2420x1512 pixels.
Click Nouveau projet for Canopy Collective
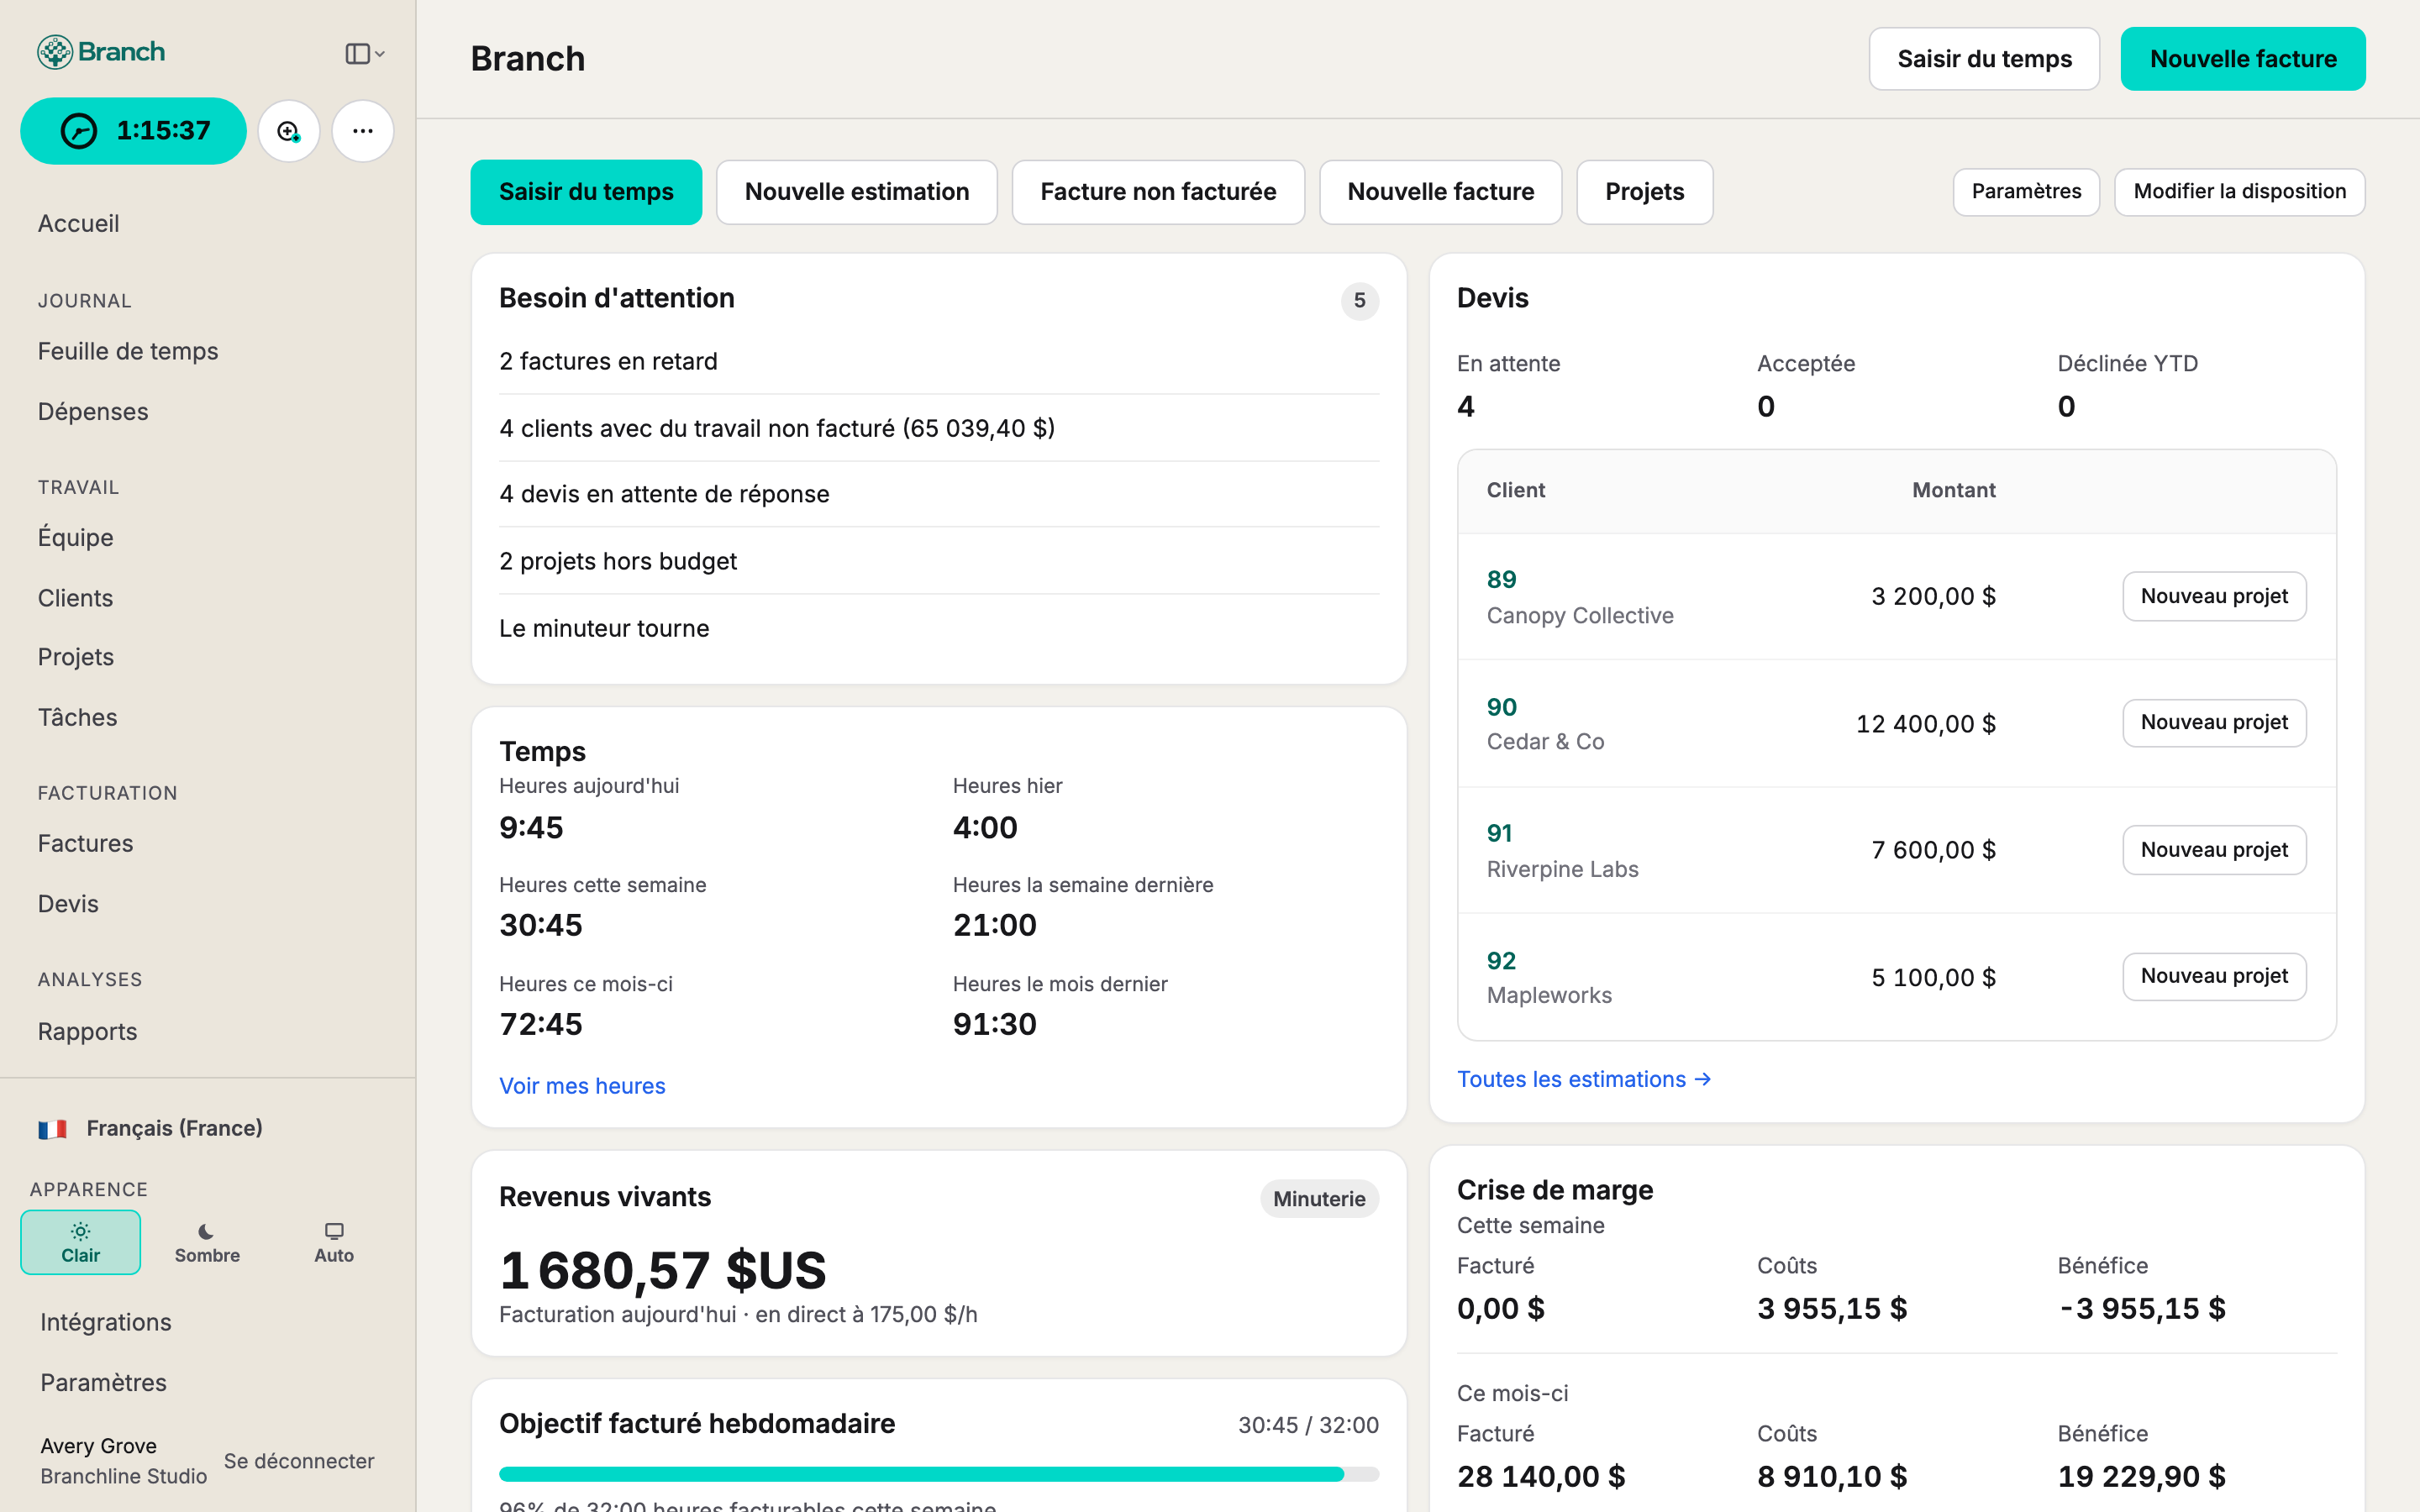tap(2214, 596)
